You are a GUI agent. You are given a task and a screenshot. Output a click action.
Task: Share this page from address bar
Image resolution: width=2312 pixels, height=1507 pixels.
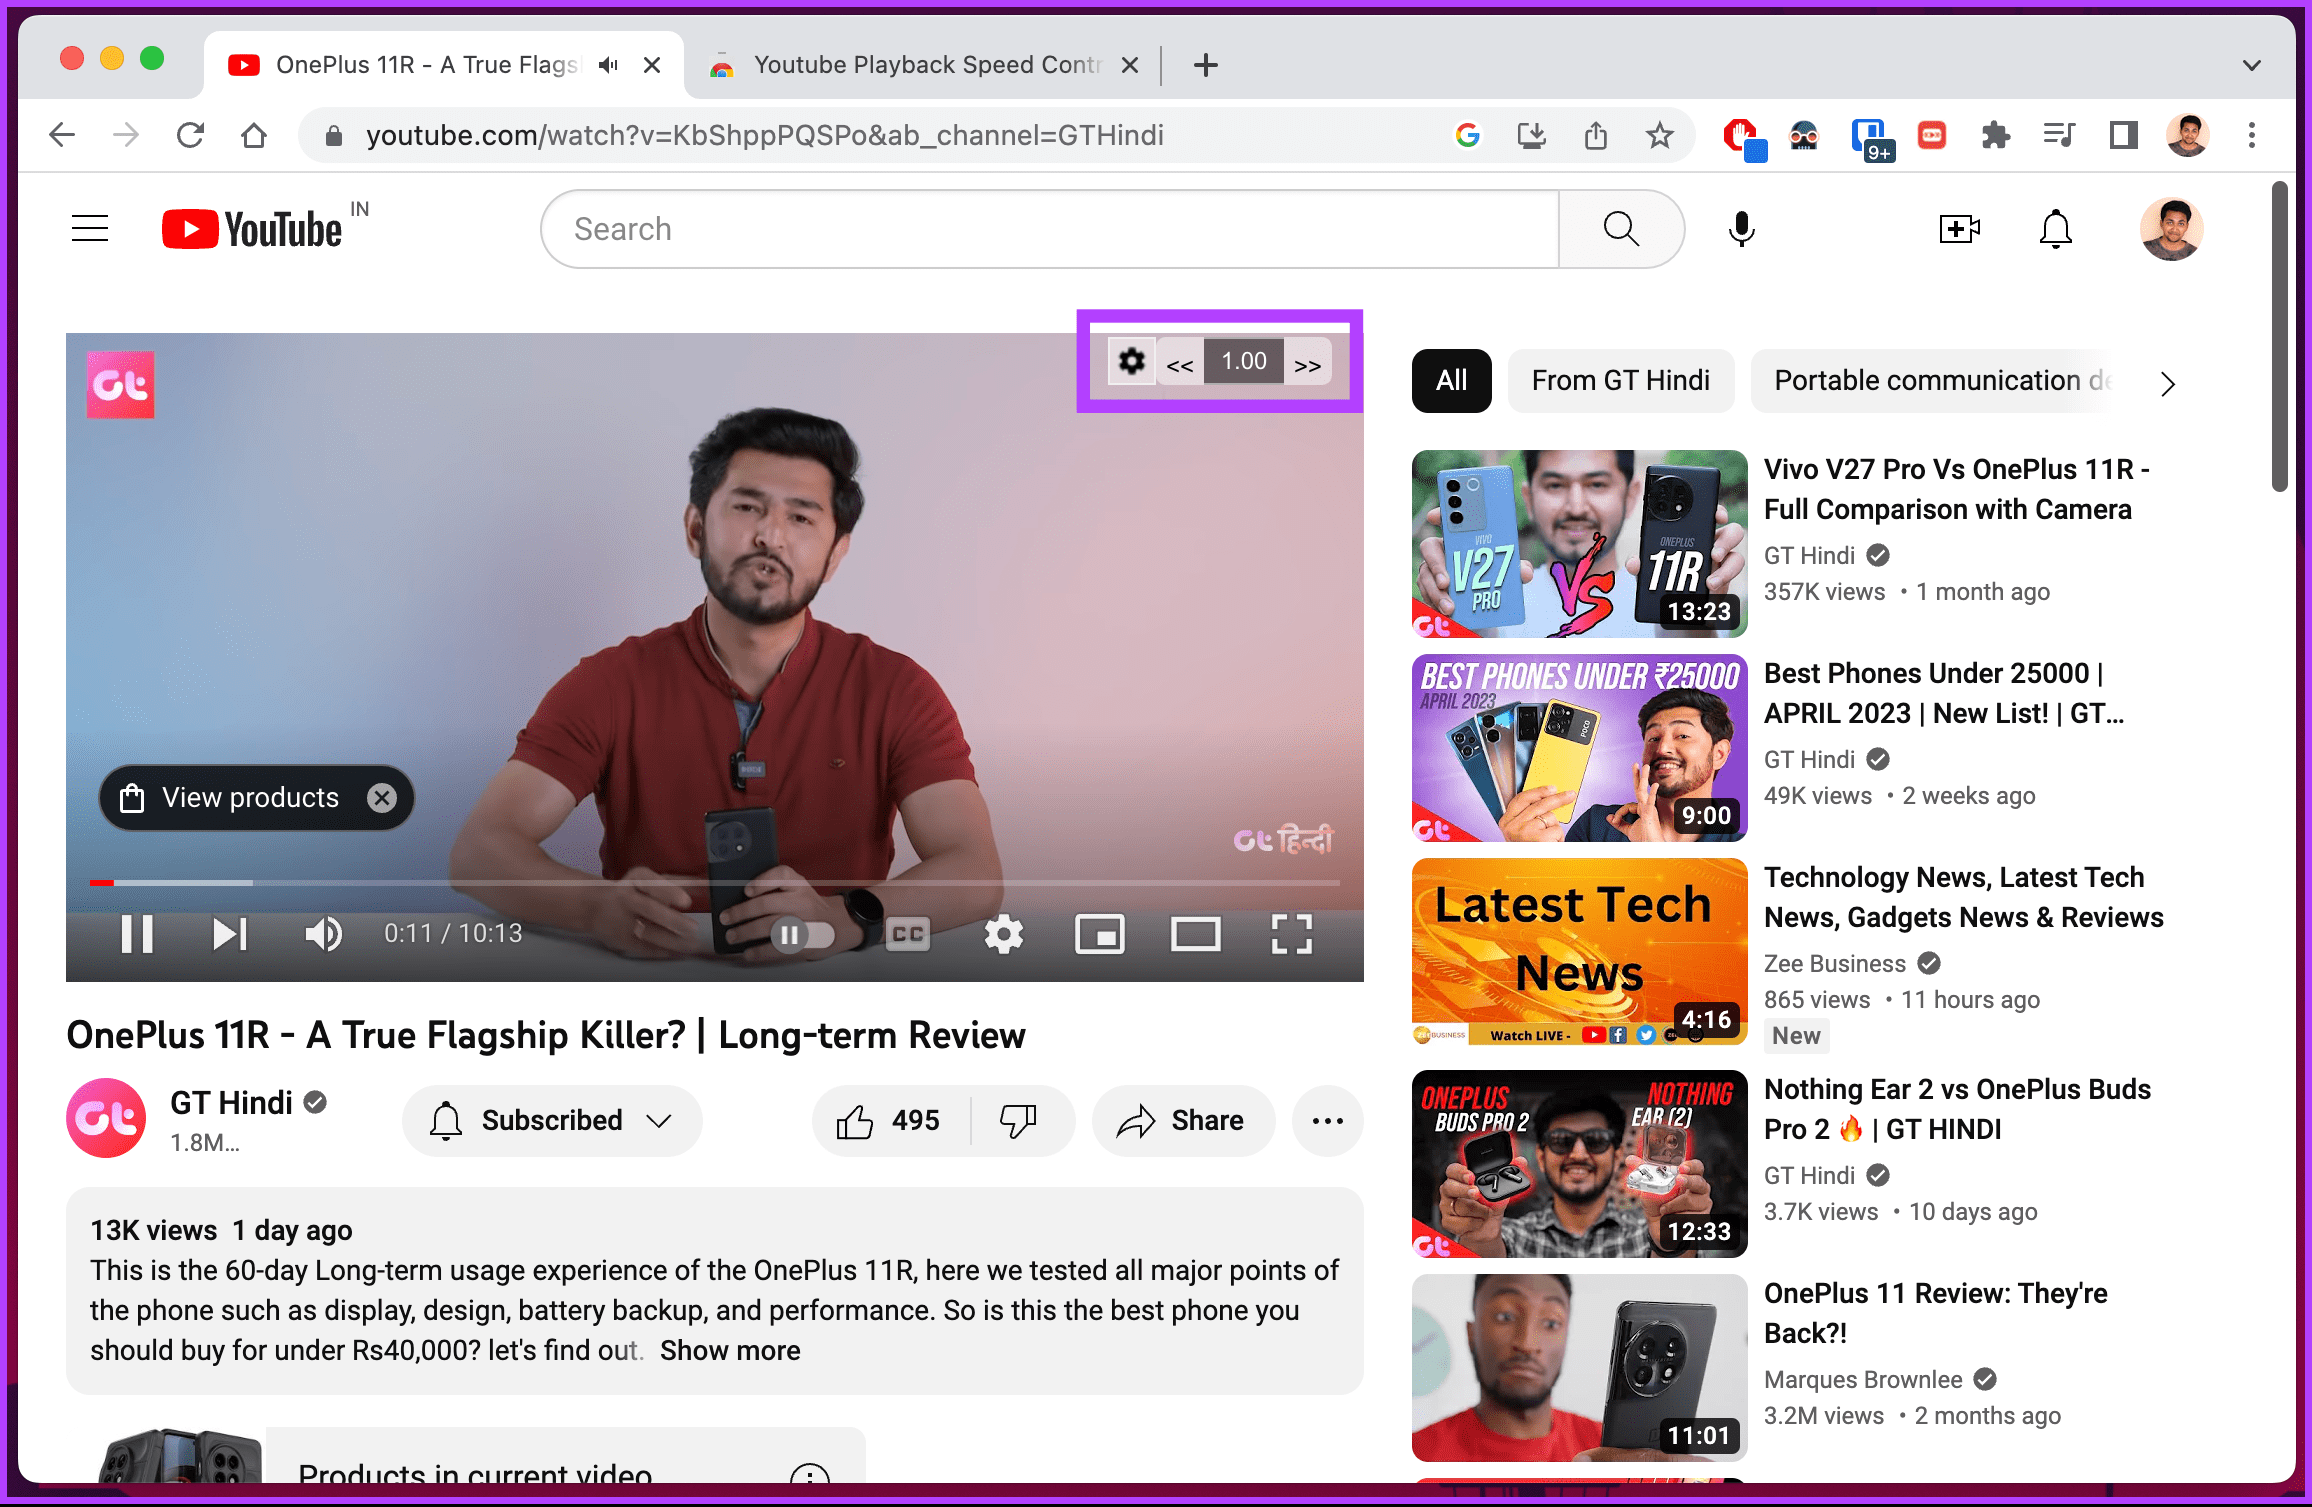coord(1595,135)
